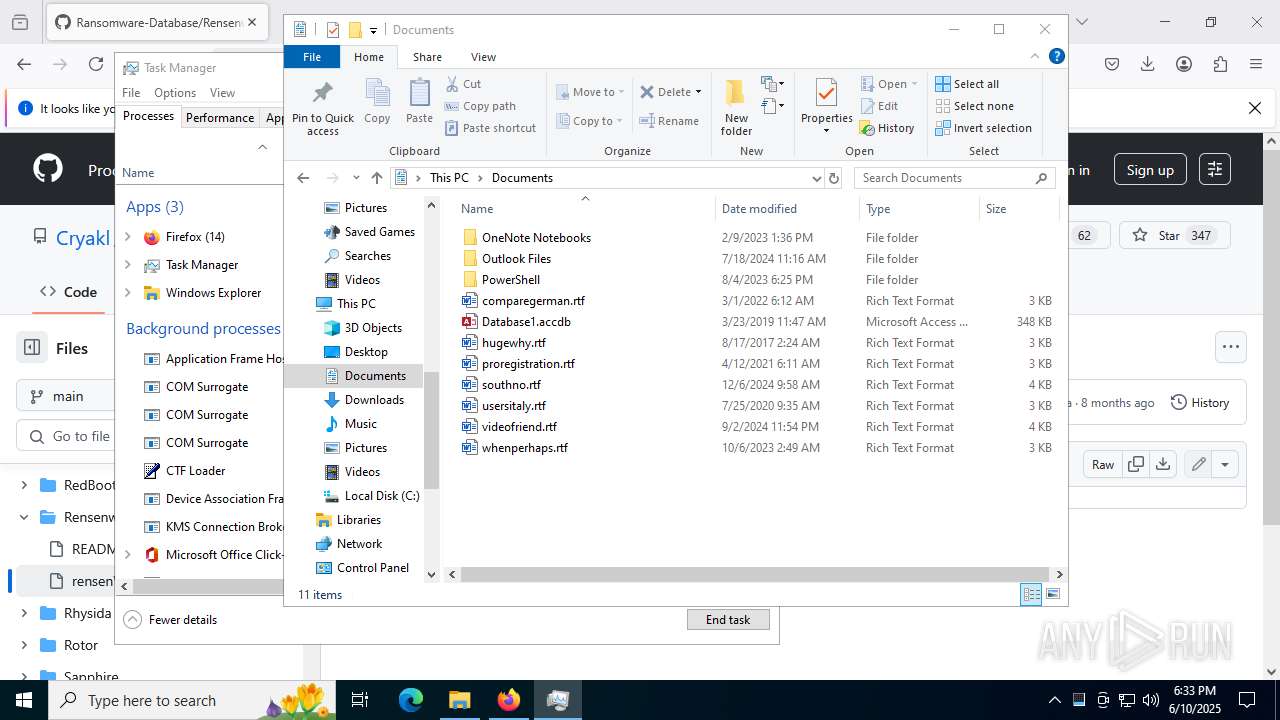The height and width of the screenshot is (720, 1280).
Task: Click the Paste ribbon icon
Action: click(419, 102)
